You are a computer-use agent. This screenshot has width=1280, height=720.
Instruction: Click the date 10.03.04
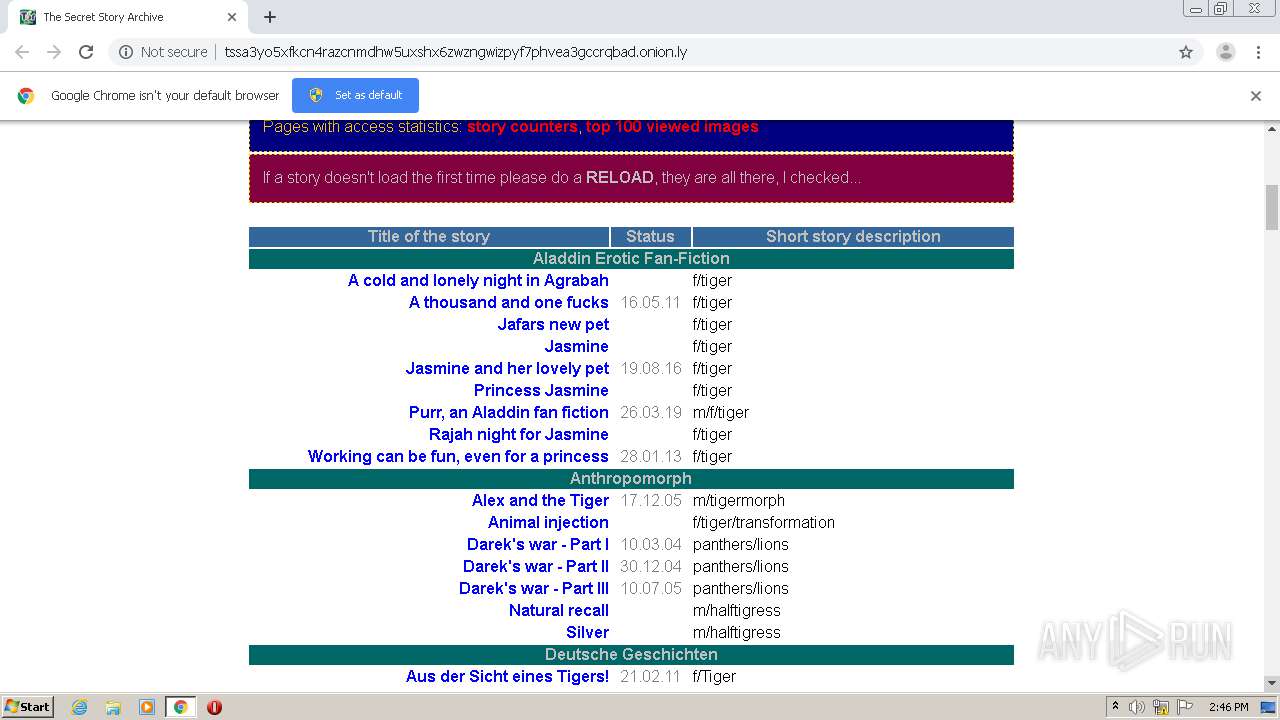pyautogui.click(x=651, y=544)
